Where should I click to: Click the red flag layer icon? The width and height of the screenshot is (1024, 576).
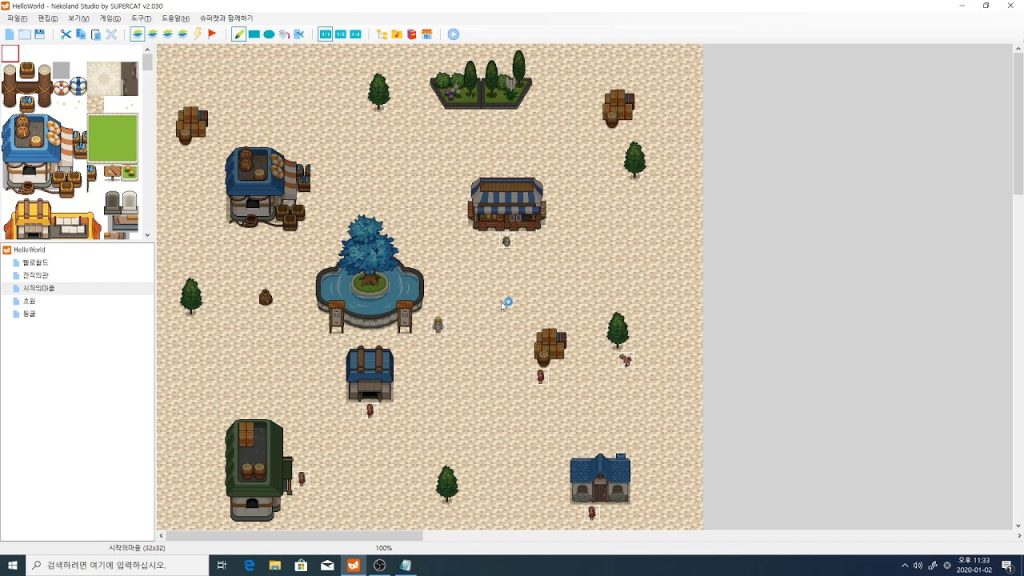click(x=212, y=34)
